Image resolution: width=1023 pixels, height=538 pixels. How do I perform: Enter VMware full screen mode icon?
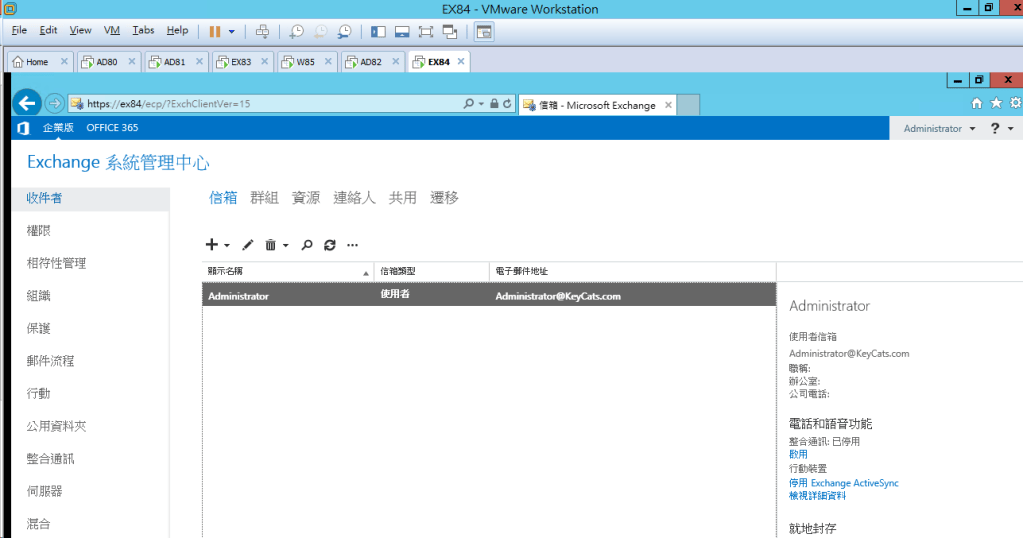426,31
